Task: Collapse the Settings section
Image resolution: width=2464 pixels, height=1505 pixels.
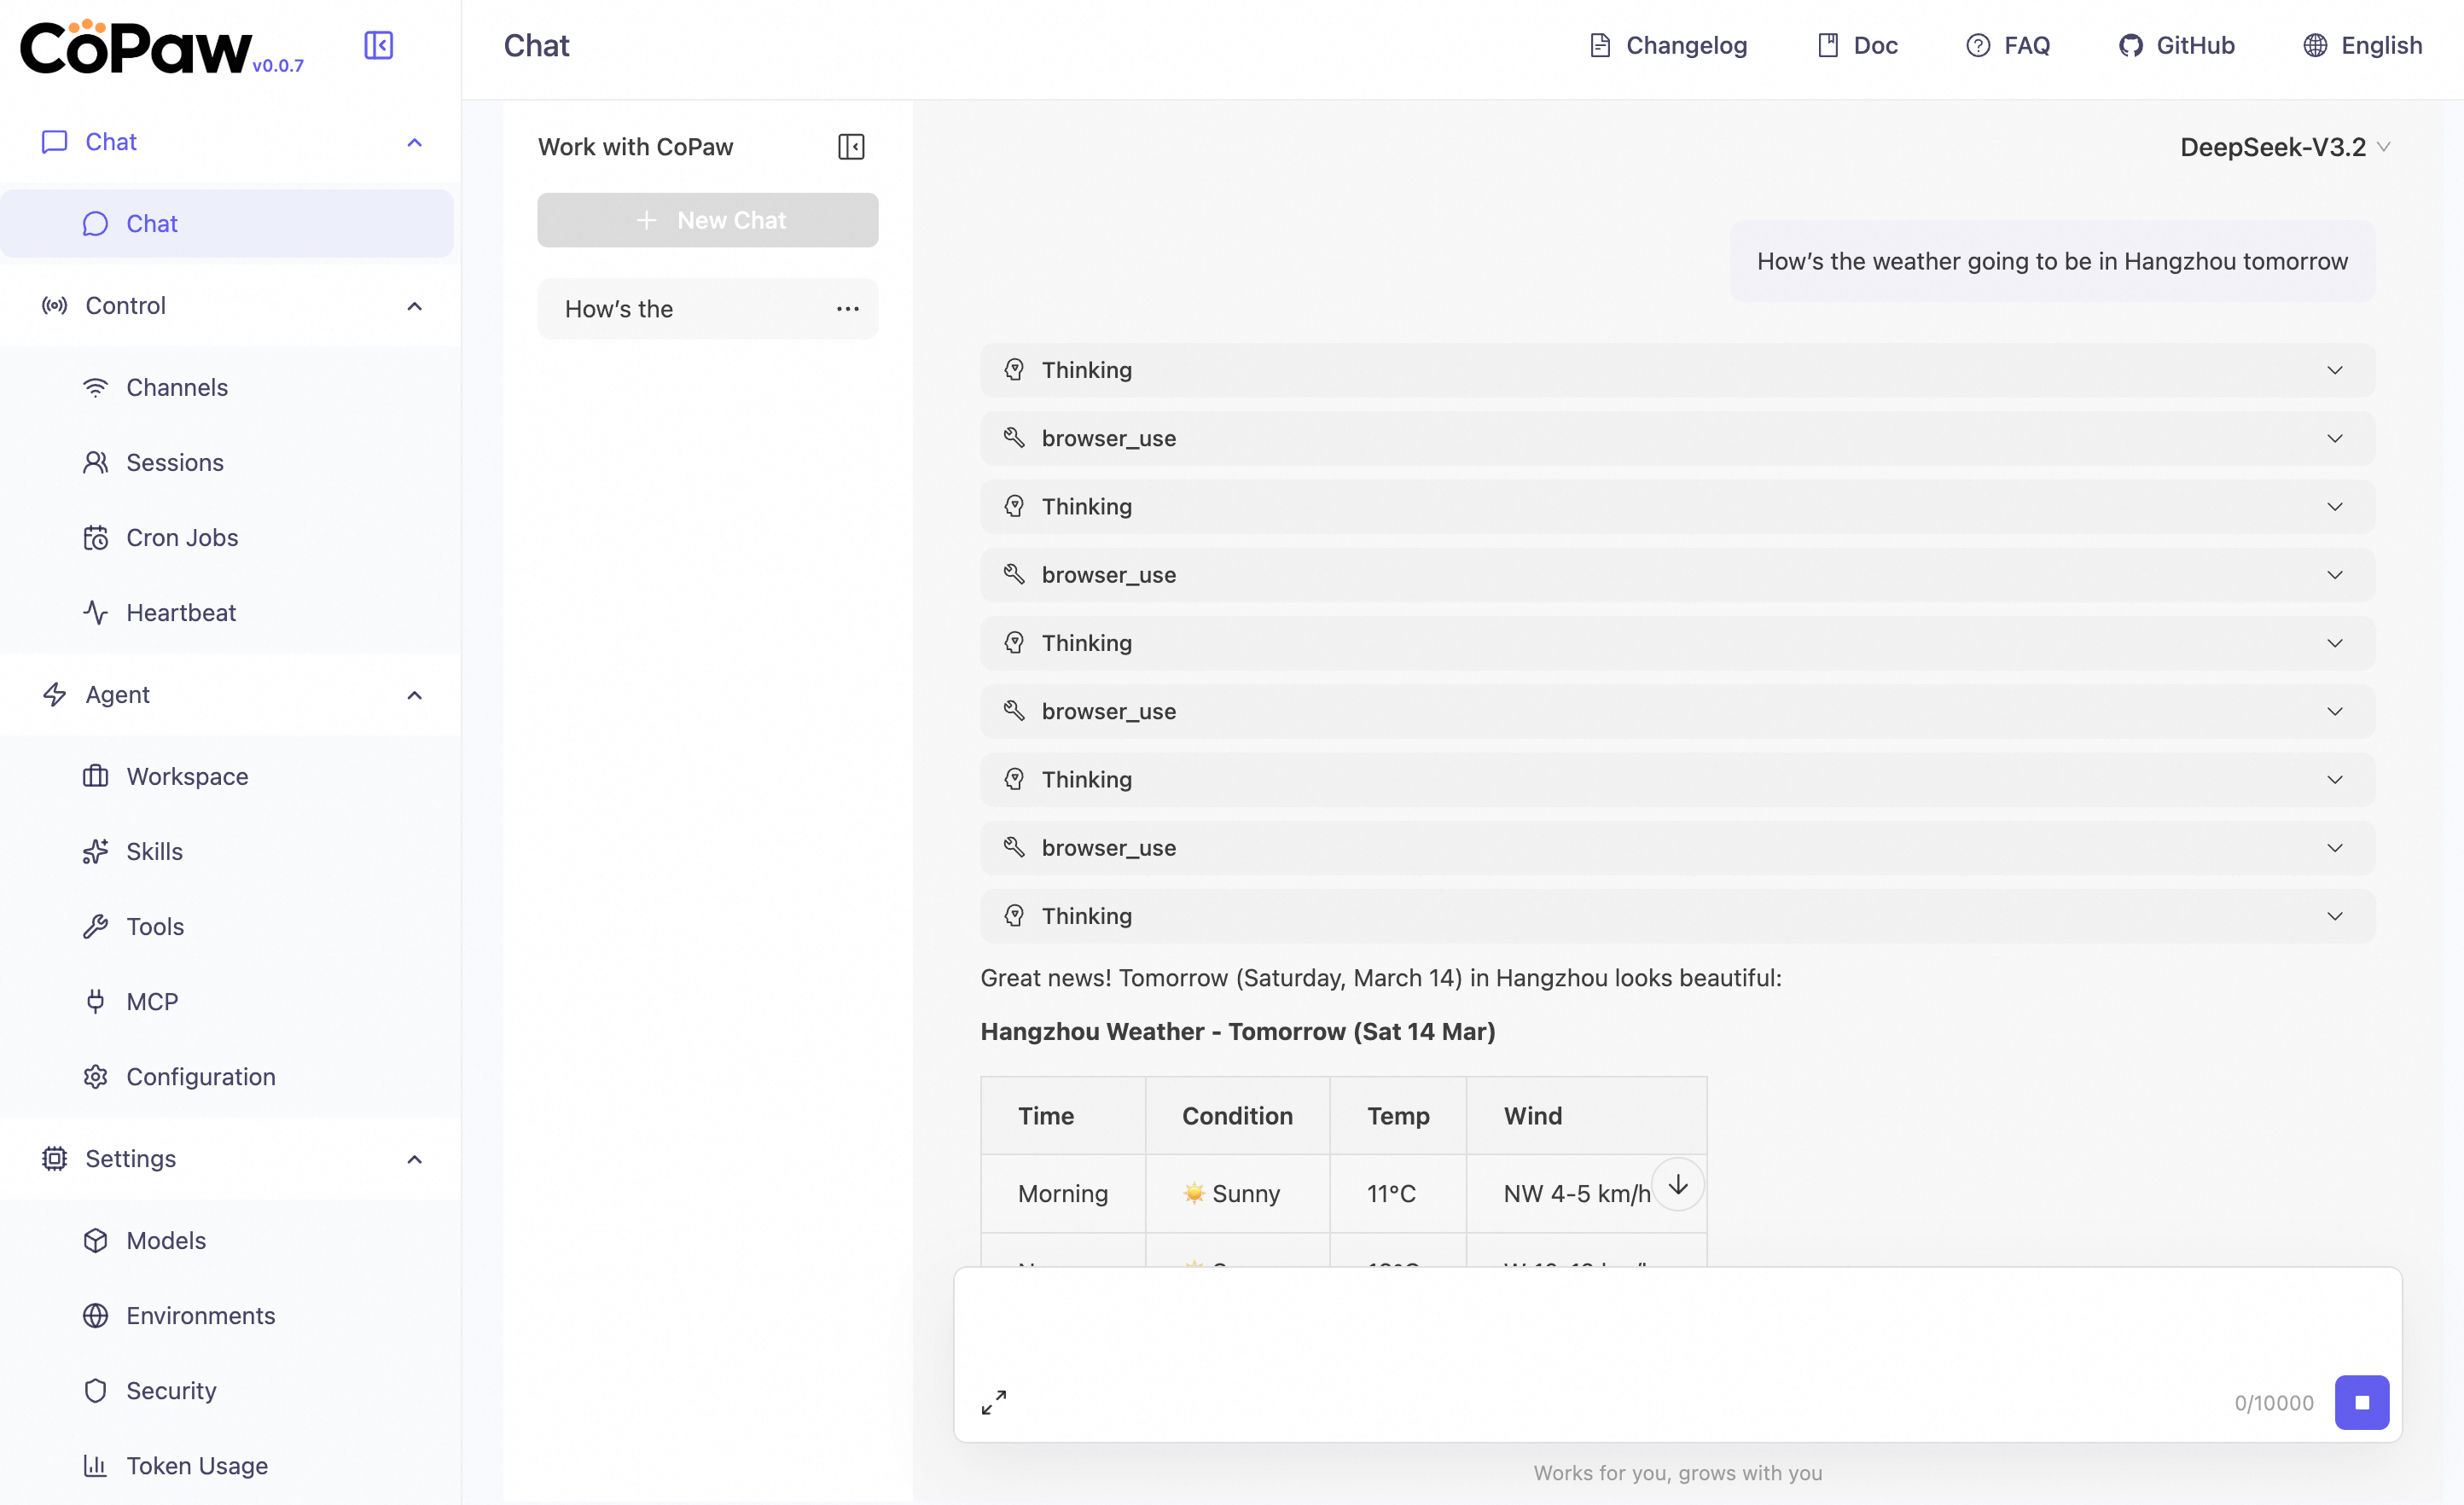Action: [x=414, y=1159]
